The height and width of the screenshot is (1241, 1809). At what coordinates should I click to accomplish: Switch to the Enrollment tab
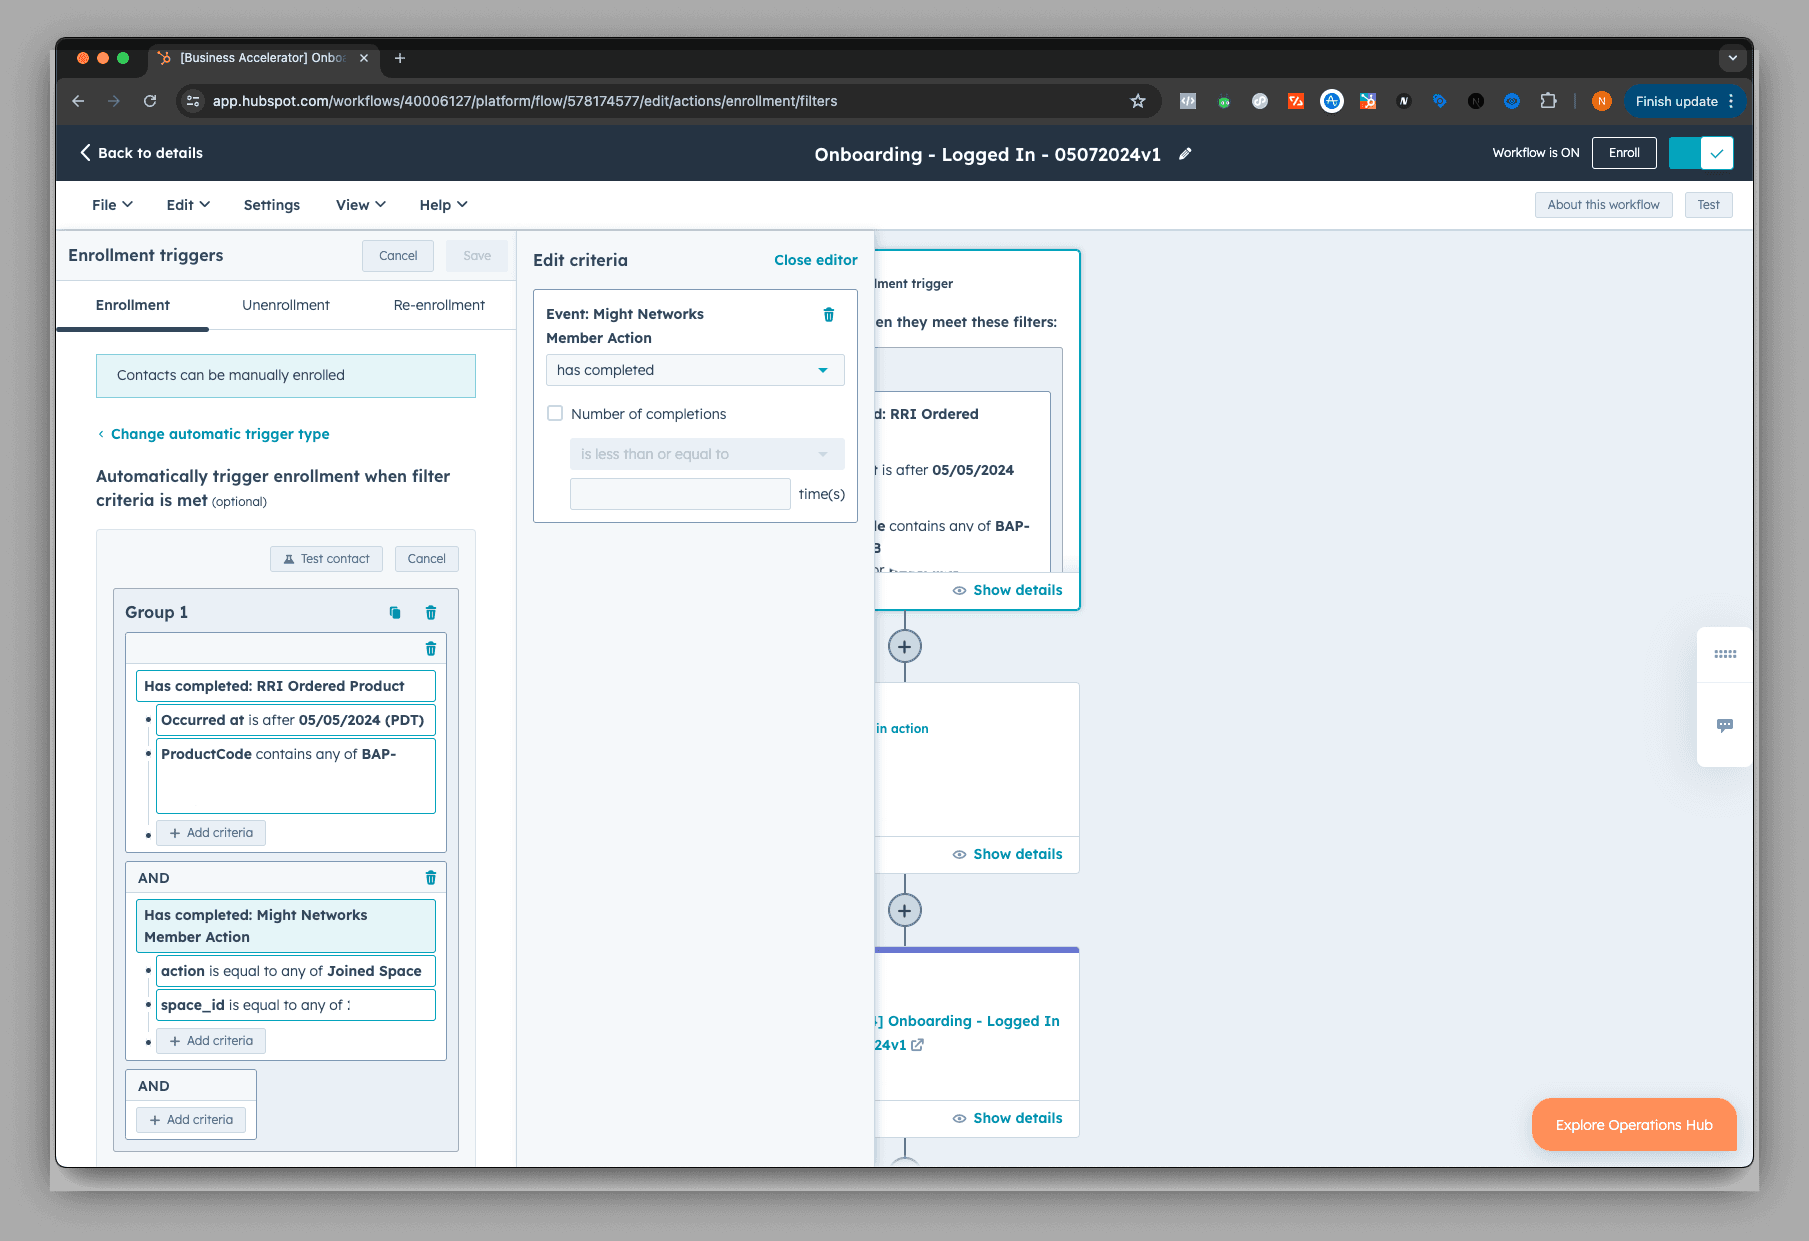pos(133,305)
